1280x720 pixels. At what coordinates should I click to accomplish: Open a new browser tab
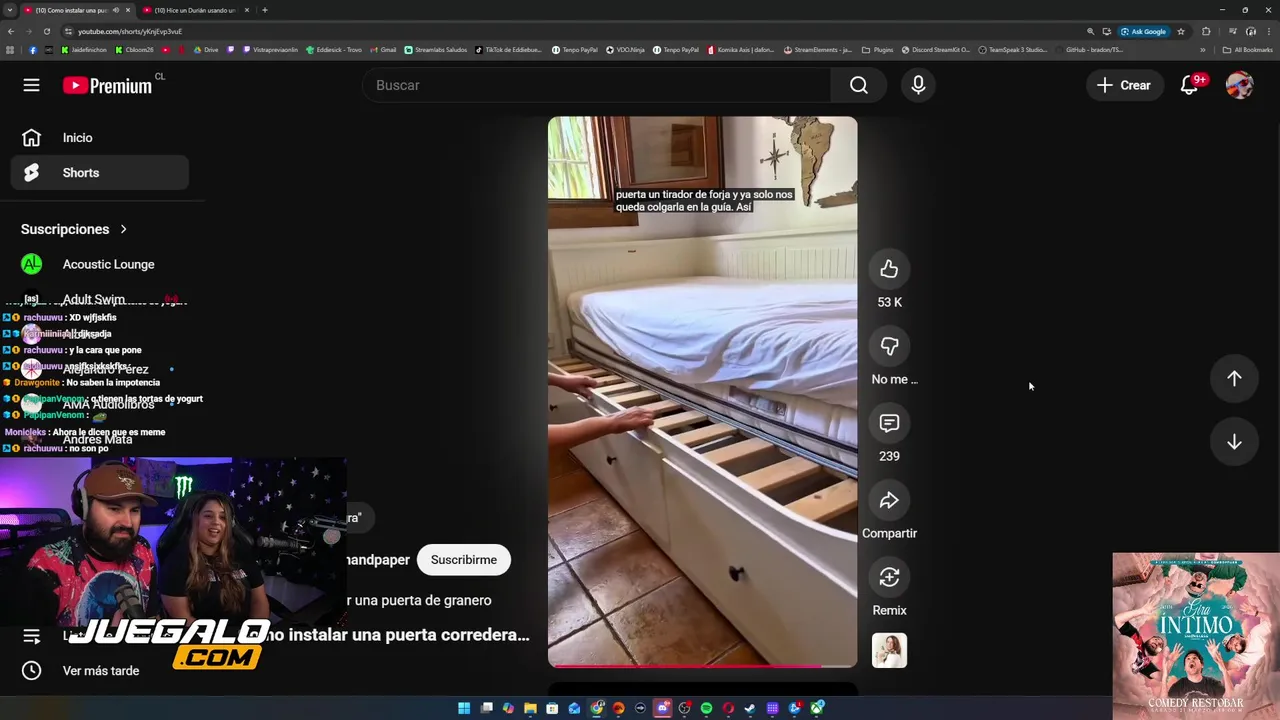pos(265,10)
